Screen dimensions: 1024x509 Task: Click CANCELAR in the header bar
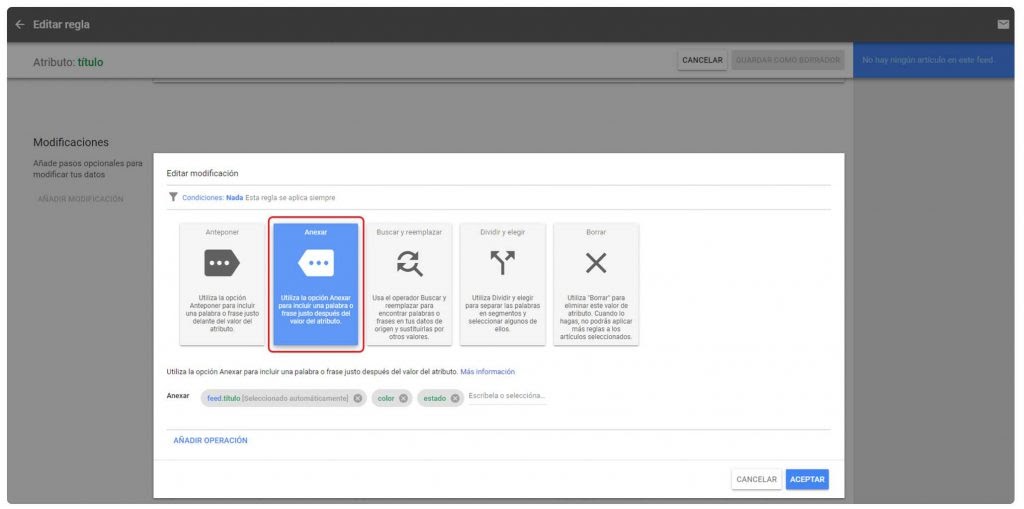702,60
